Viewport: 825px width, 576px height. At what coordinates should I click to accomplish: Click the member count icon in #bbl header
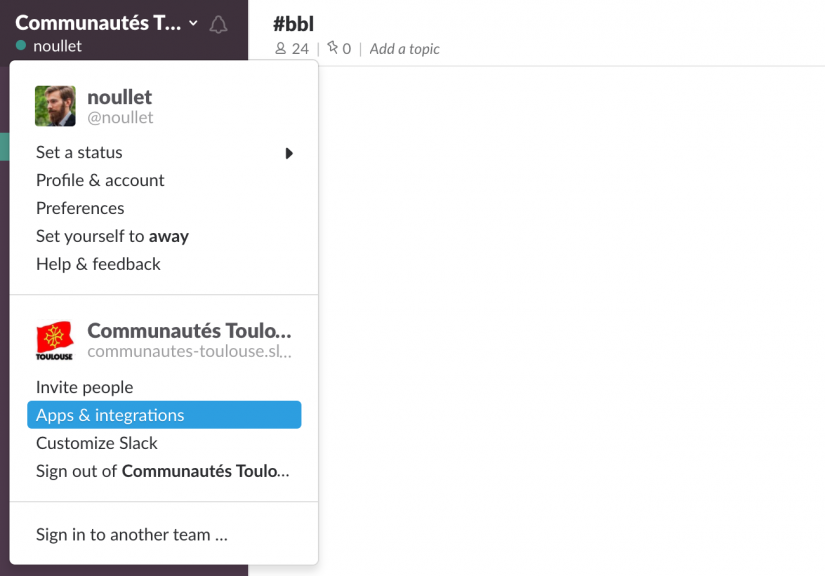[282, 46]
